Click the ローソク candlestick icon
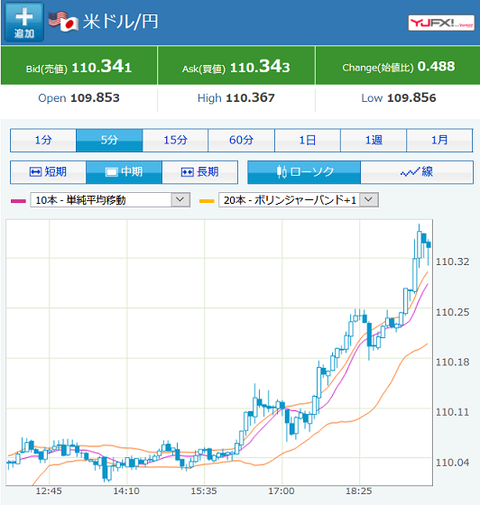 (282, 172)
